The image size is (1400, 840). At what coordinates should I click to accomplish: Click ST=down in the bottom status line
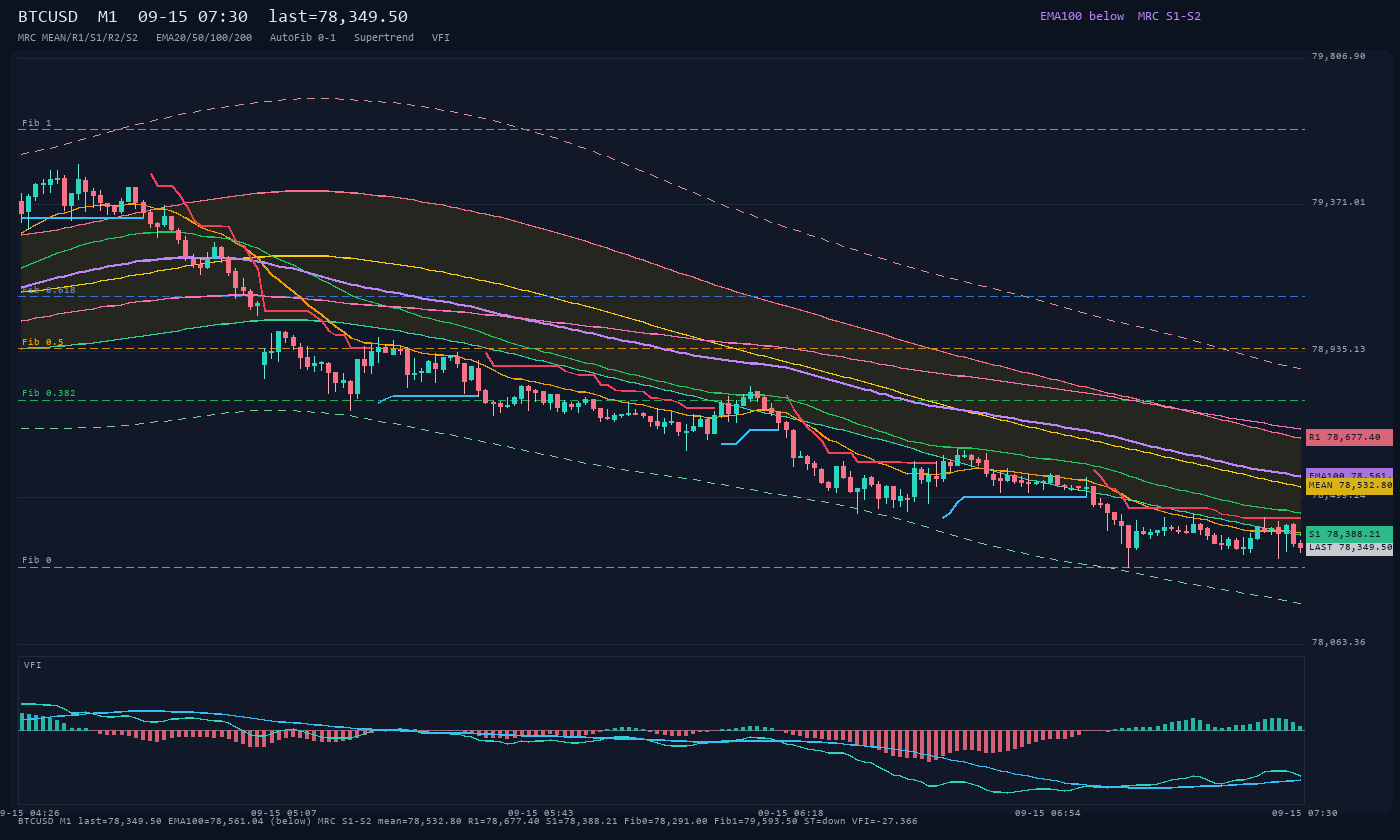click(x=825, y=822)
